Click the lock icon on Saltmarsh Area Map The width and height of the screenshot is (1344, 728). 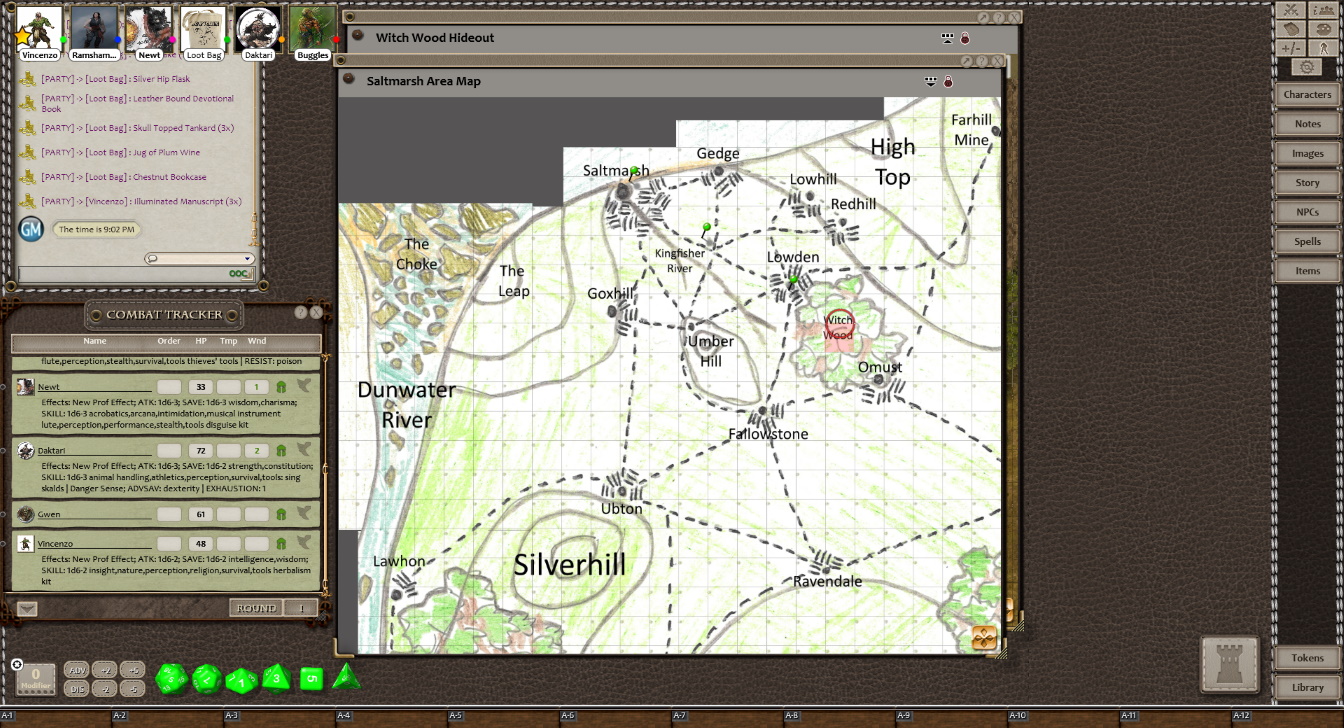point(948,81)
